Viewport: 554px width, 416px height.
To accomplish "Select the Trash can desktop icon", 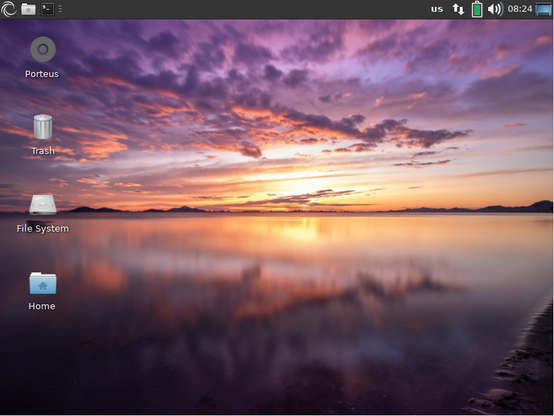I will [x=43, y=127].
